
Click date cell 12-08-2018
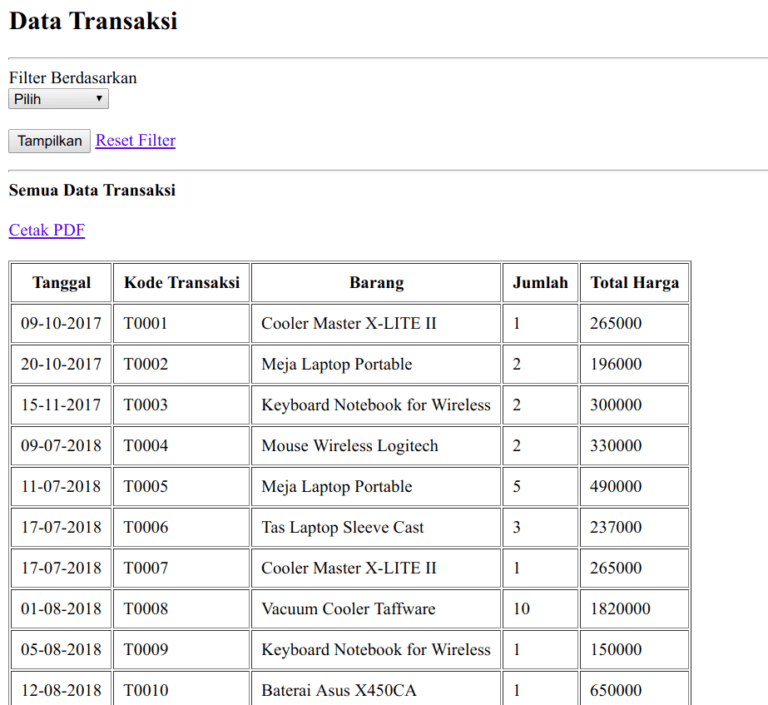(61, 688)
